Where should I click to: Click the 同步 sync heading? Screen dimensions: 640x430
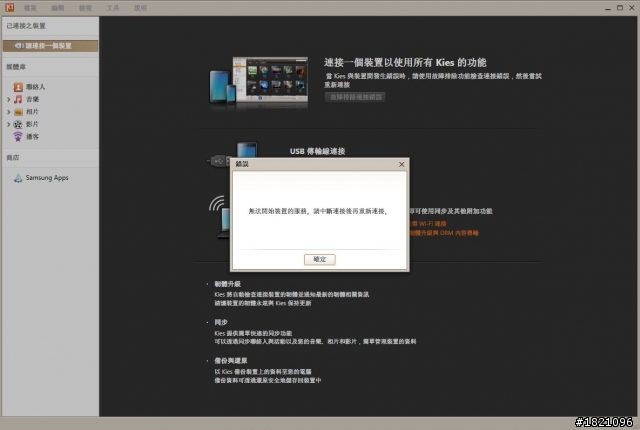point(221,322)
